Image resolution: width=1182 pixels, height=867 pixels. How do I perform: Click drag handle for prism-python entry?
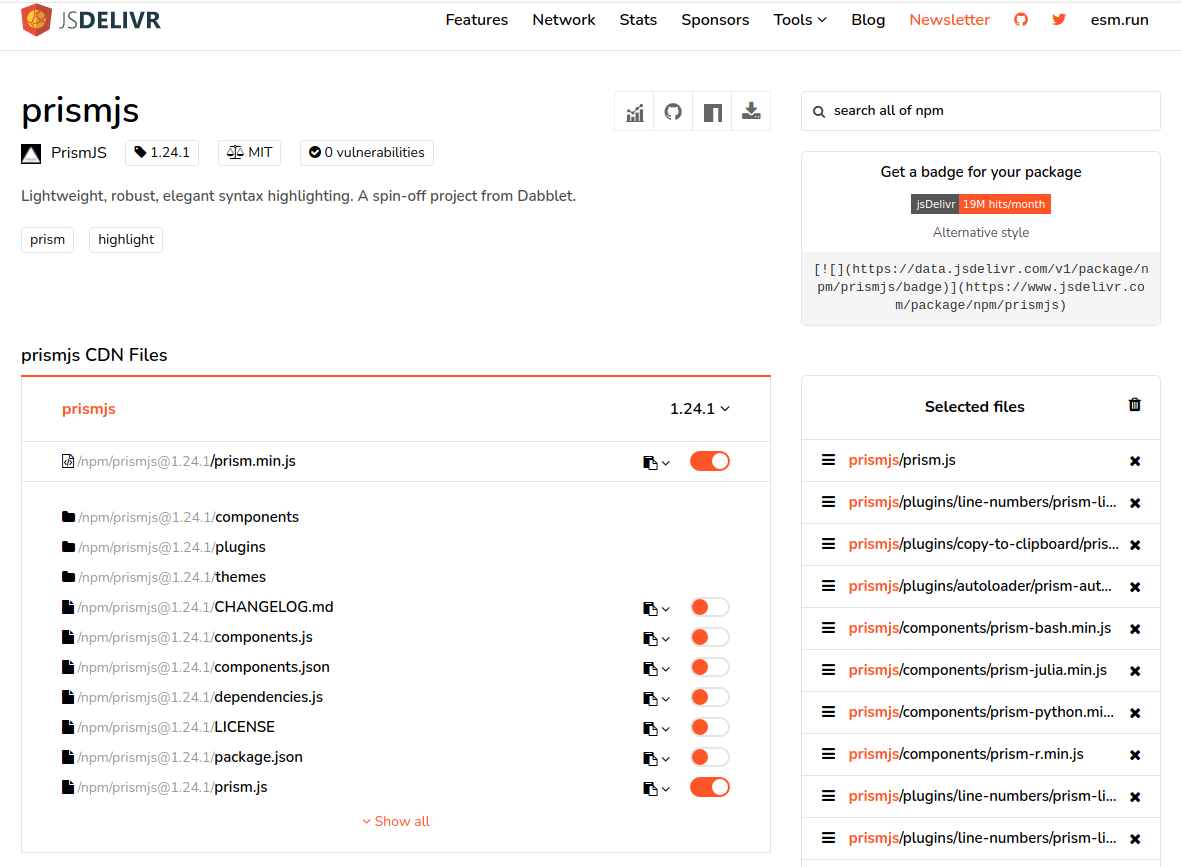(x=828, y=712)
